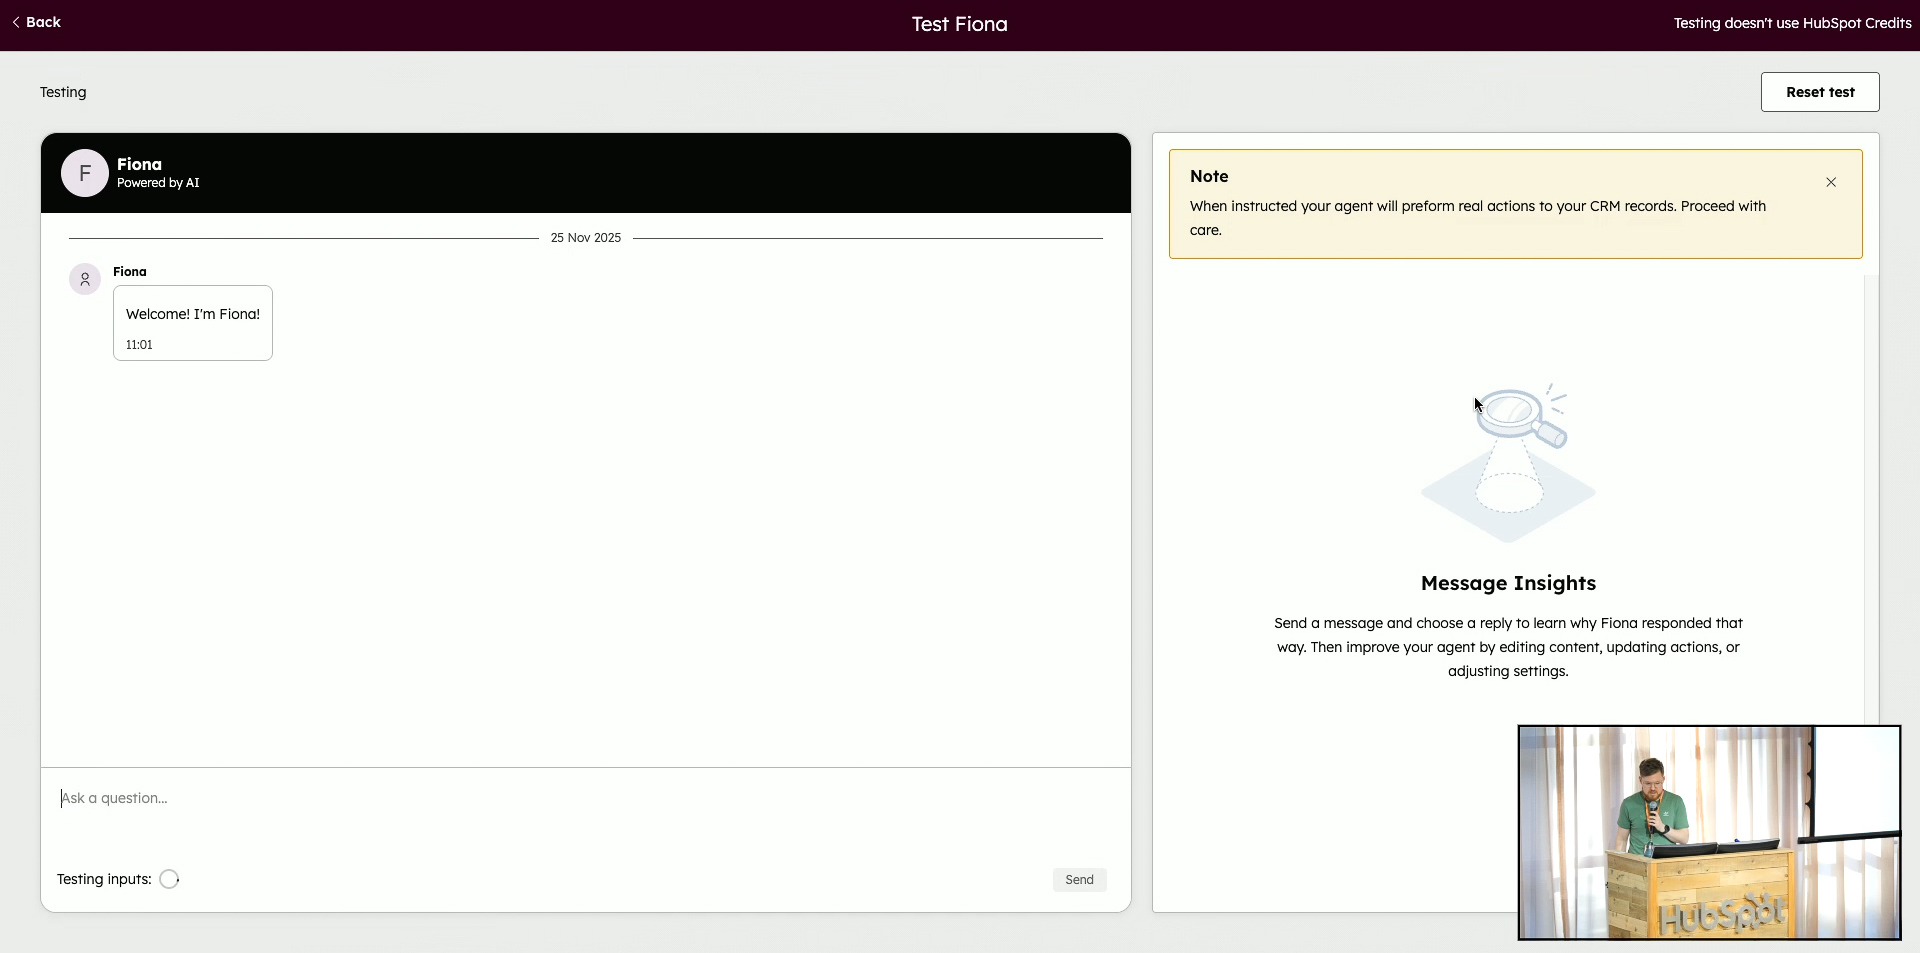1920x953 pixels.
Task: Click the 25 Nov 2025 date divider
Action: (x=586, y=238)
